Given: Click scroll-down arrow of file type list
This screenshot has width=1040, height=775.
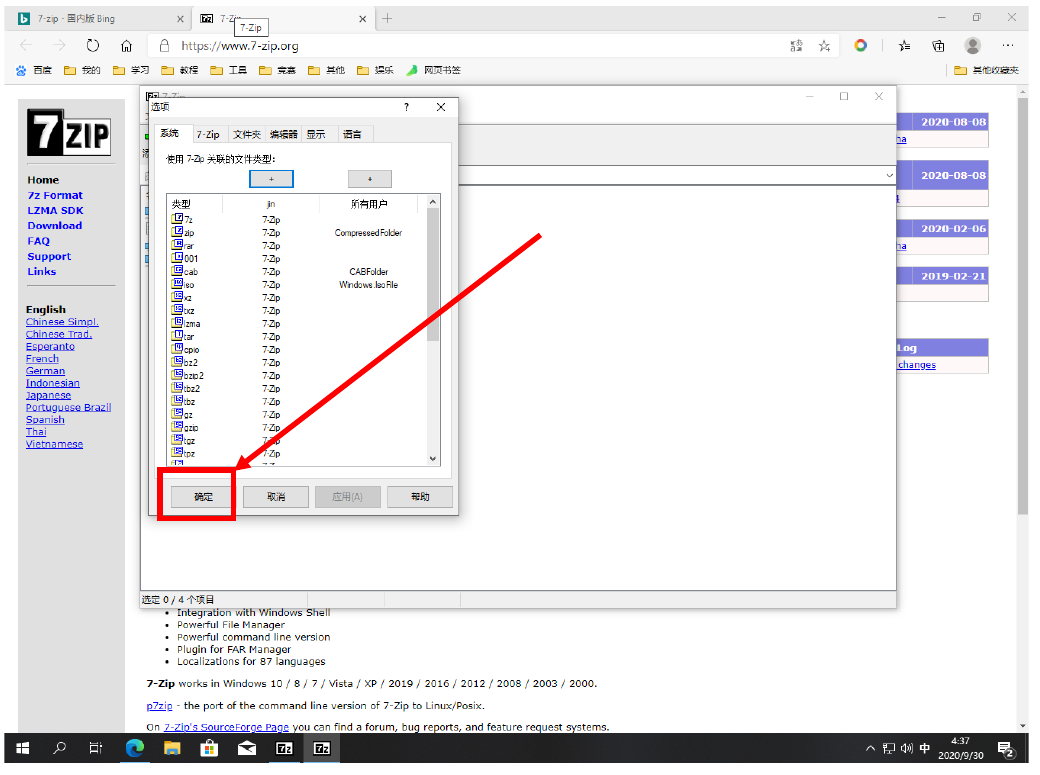Looking at the screenshot, I should [433, 459].
